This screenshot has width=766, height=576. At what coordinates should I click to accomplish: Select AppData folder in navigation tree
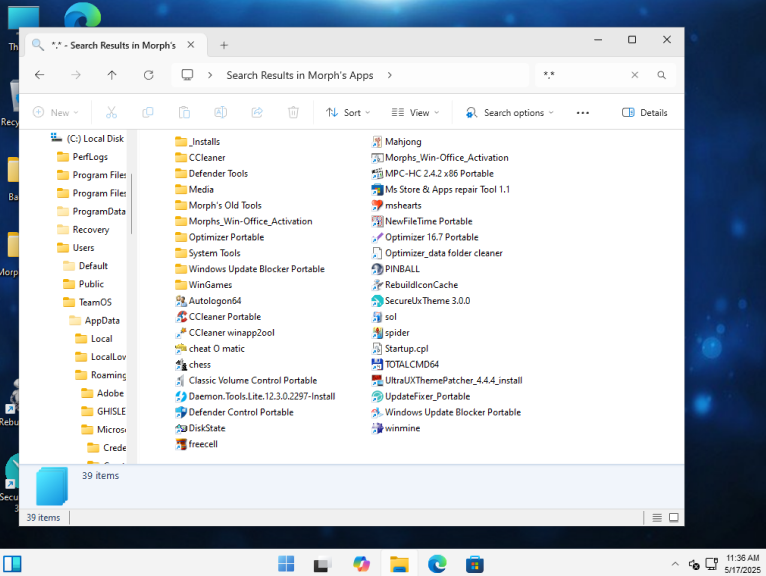[94, 320]
